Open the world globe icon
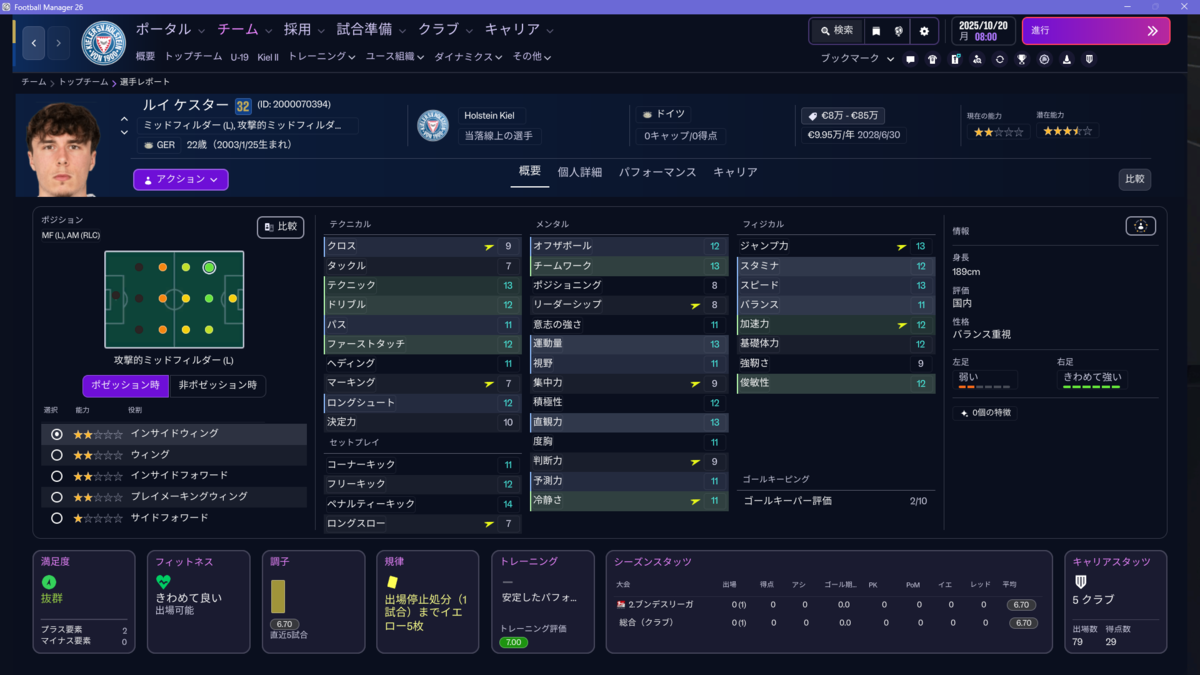Image resolution: width=1200 pixels, height=675 pixels. pyautogui.click(x=899, y=31)
